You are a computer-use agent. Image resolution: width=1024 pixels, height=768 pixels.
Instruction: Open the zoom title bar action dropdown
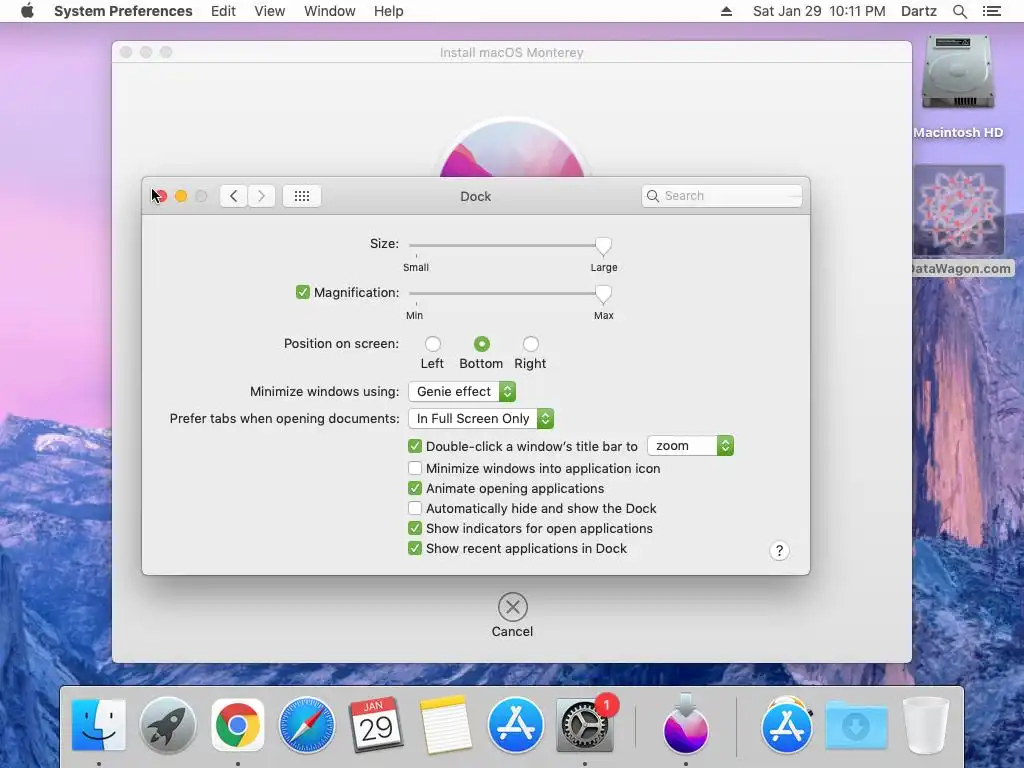coord(691,445)
